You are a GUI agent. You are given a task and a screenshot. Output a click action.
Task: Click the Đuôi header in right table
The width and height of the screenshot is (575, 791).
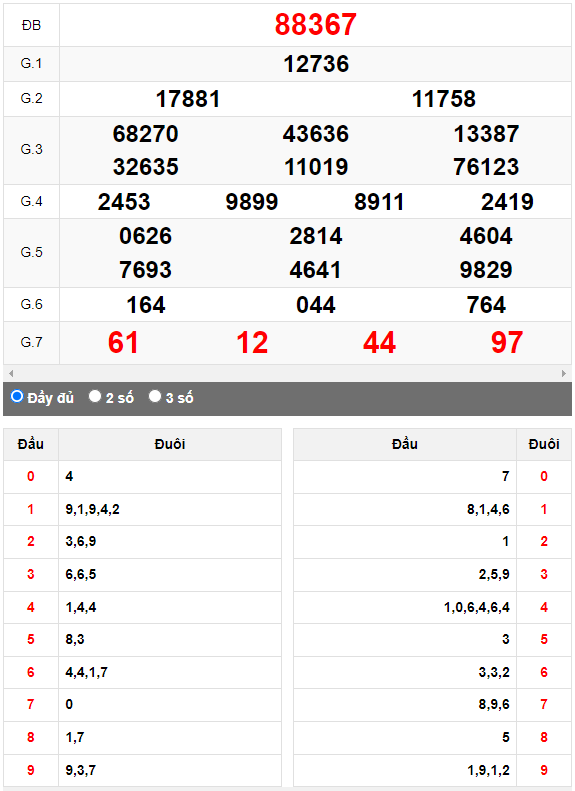point(544,444)
